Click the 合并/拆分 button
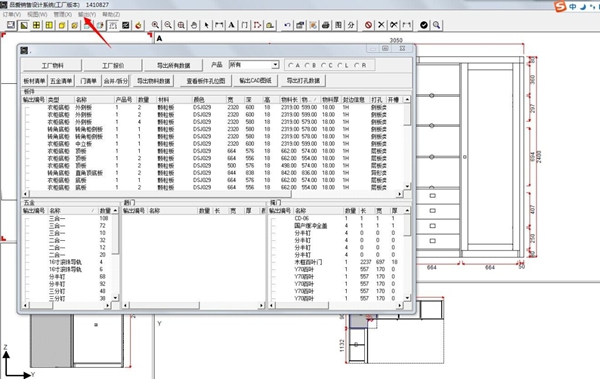 point(116,81)
